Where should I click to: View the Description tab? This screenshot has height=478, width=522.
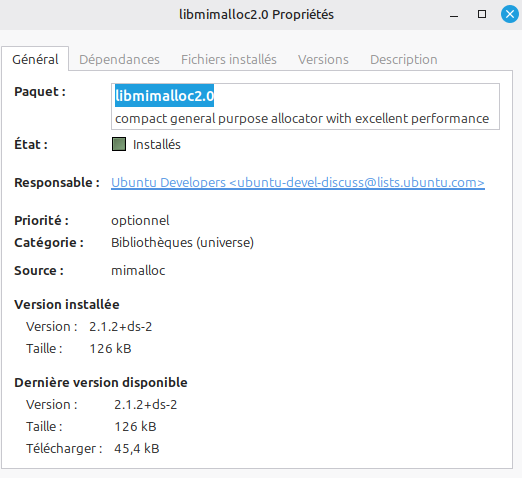[403, 59]
